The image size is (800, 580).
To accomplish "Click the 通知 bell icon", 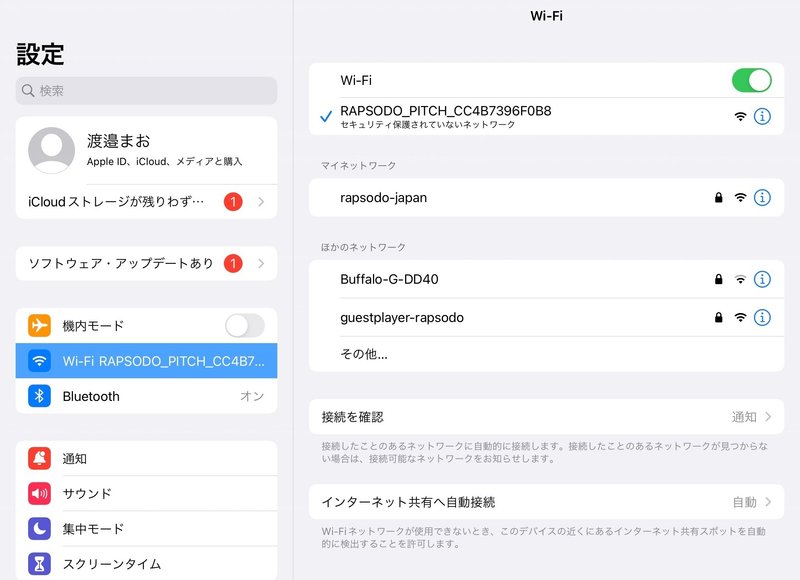I will pos(39,458).
